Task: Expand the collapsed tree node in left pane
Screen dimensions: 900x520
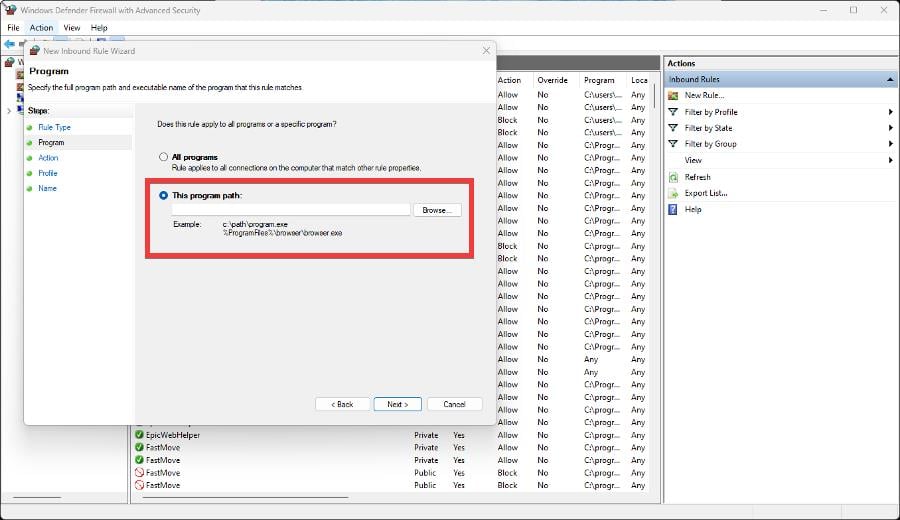Action: (x=9, y=111)
